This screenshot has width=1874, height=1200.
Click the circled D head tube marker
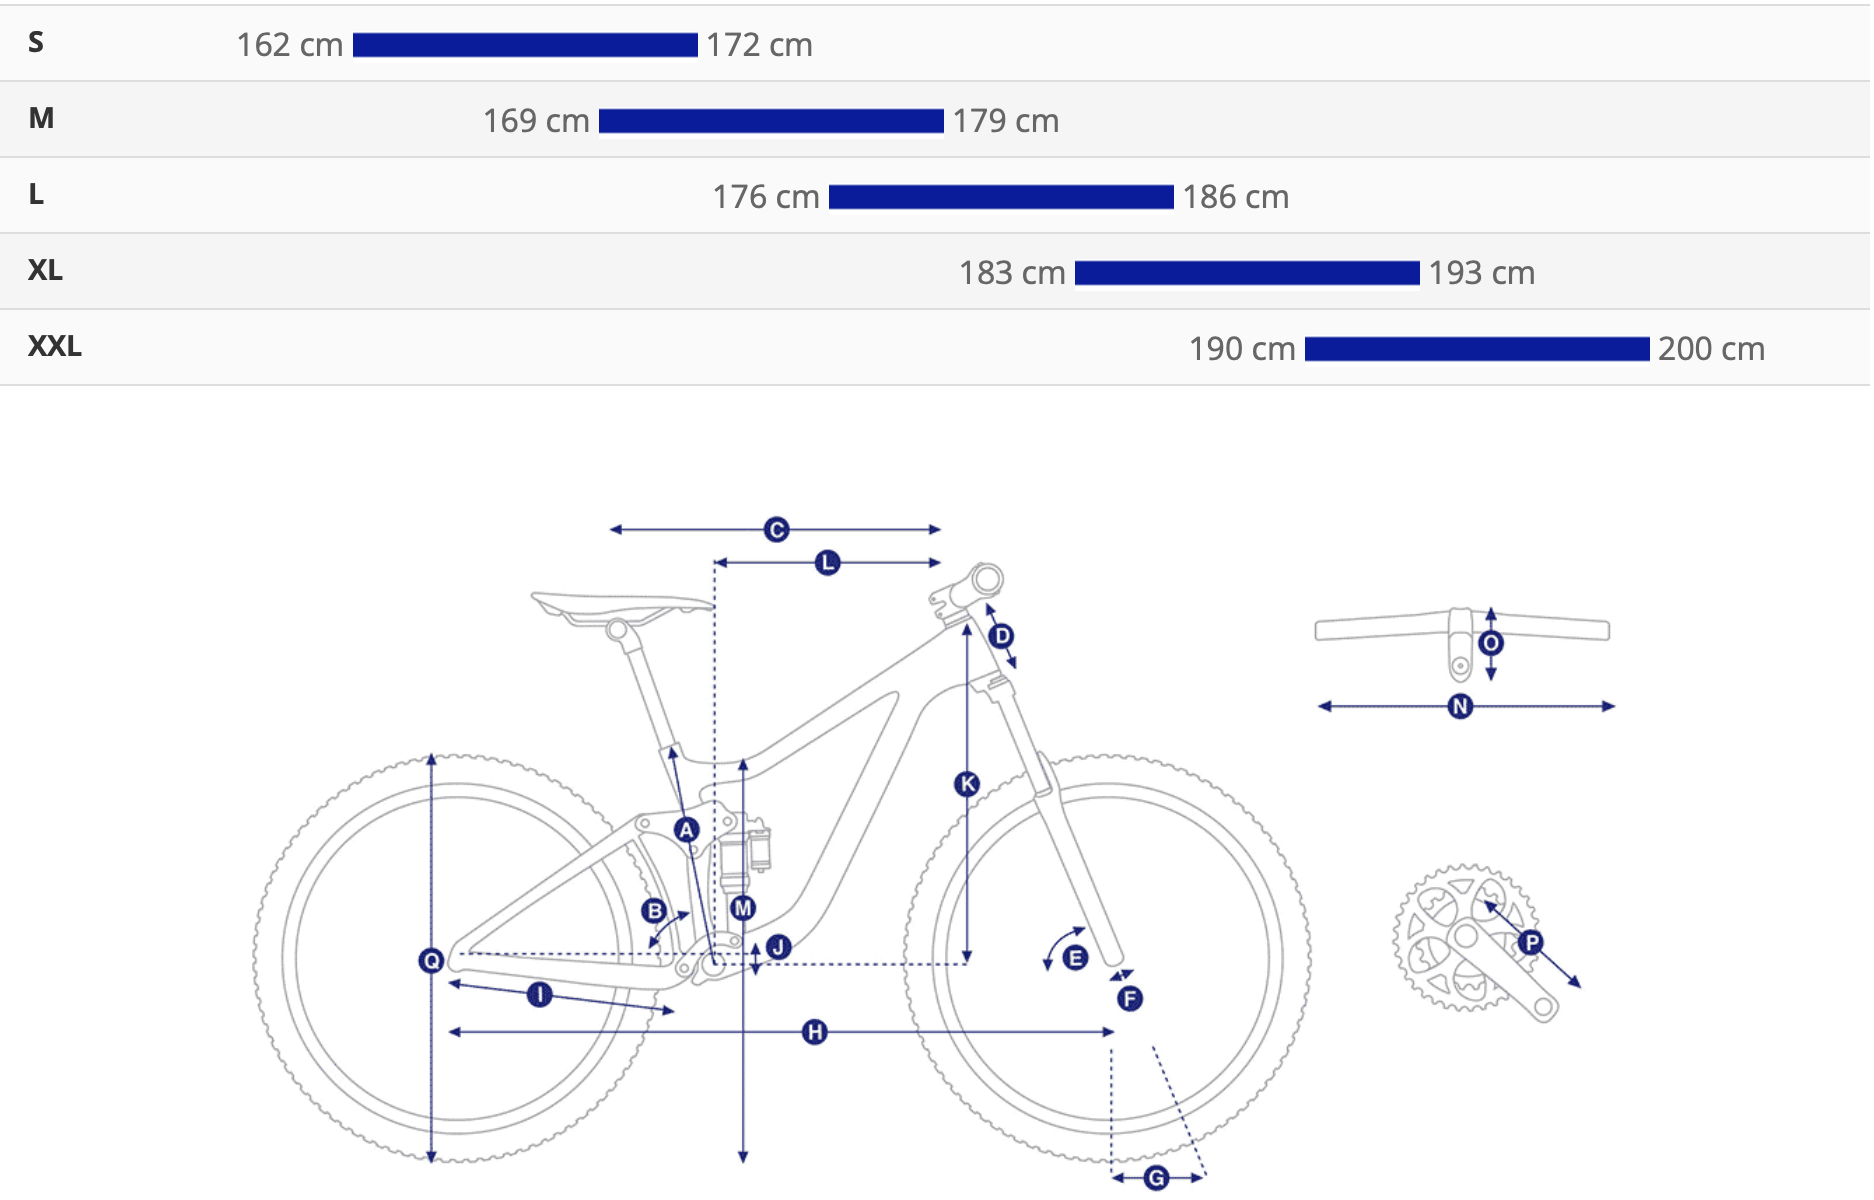pos(1001,636)
